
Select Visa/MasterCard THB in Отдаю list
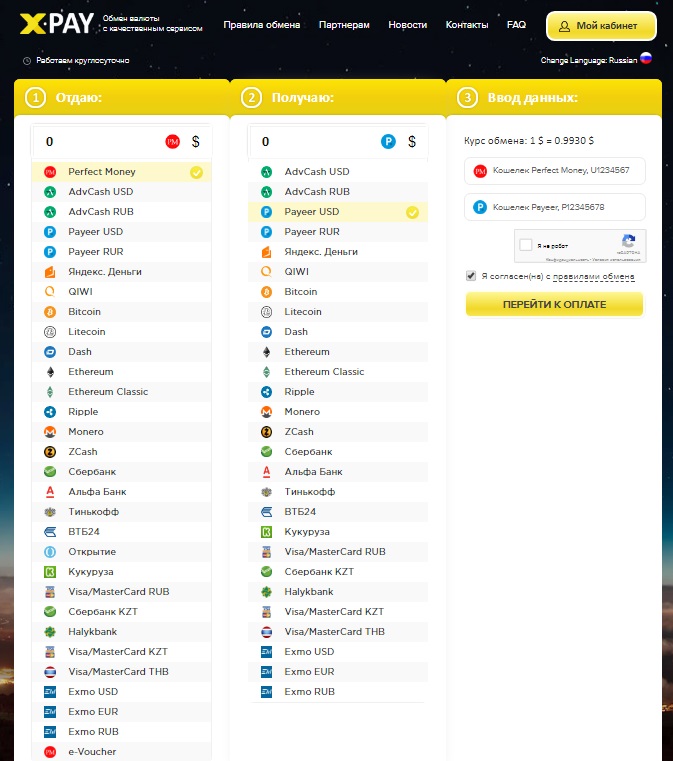tap(121, 672)
